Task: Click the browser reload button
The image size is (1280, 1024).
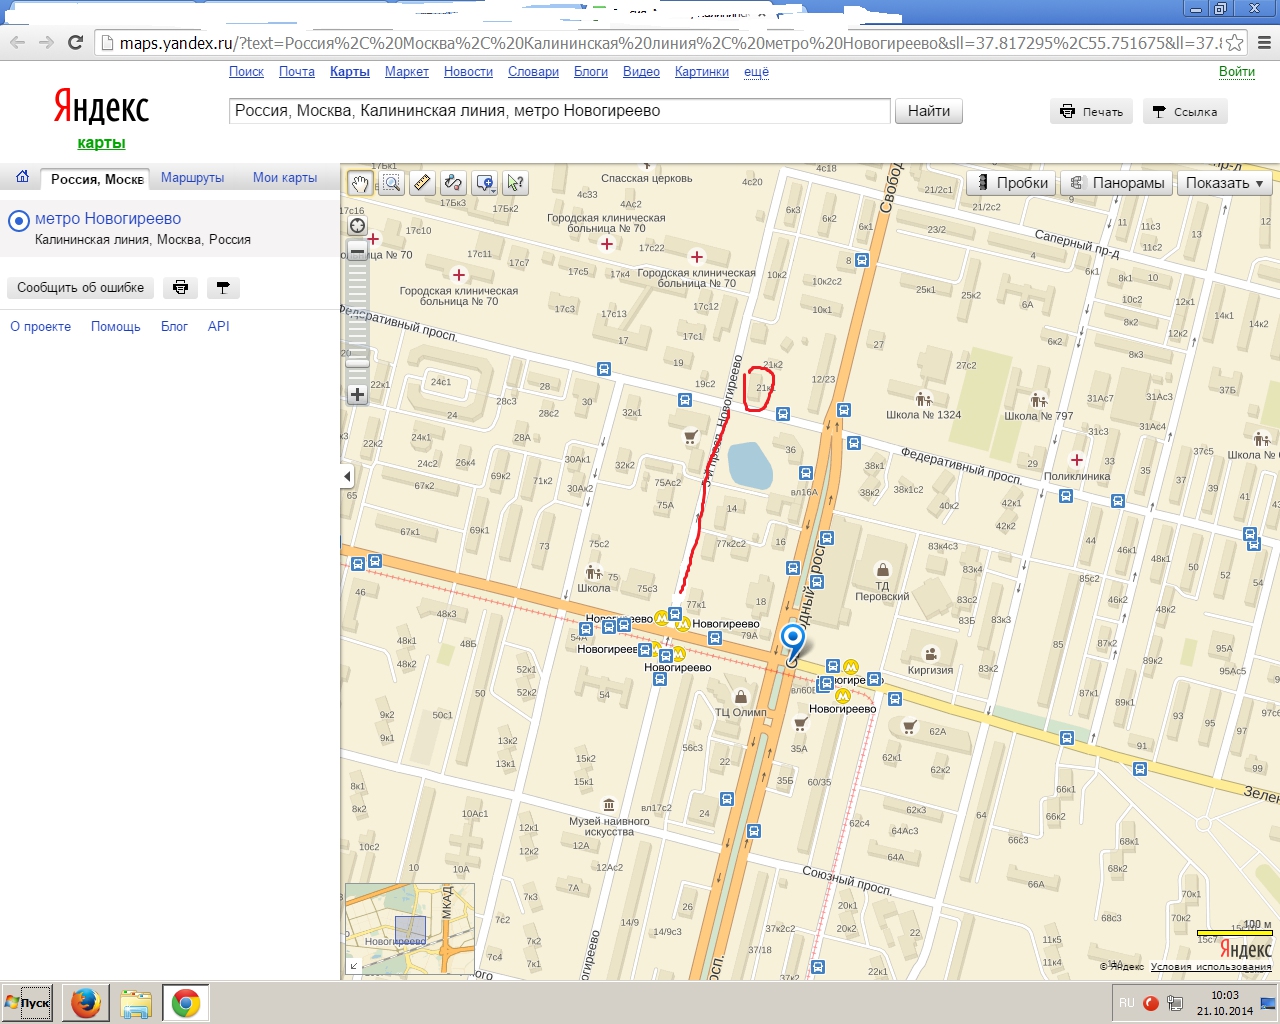Action: coord(75,42)
